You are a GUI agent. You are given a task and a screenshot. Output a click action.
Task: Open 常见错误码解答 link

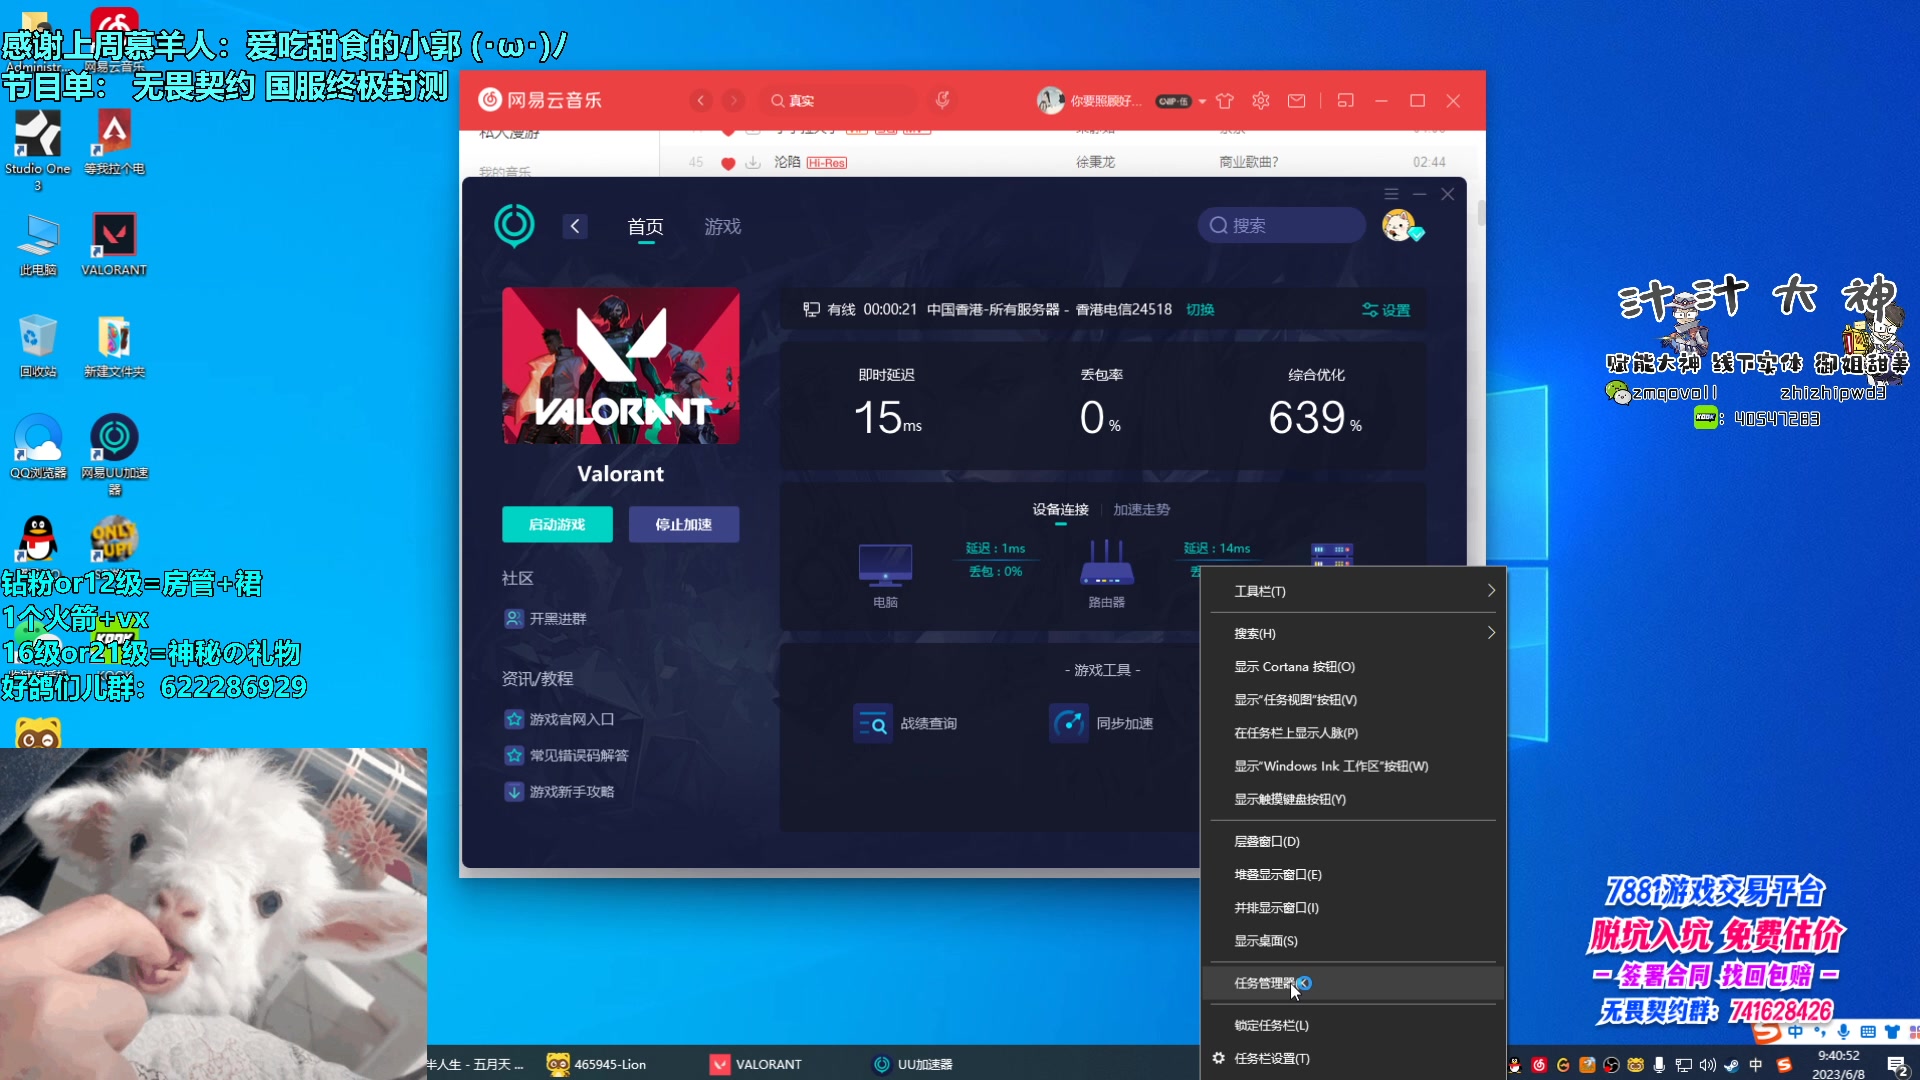567,755
